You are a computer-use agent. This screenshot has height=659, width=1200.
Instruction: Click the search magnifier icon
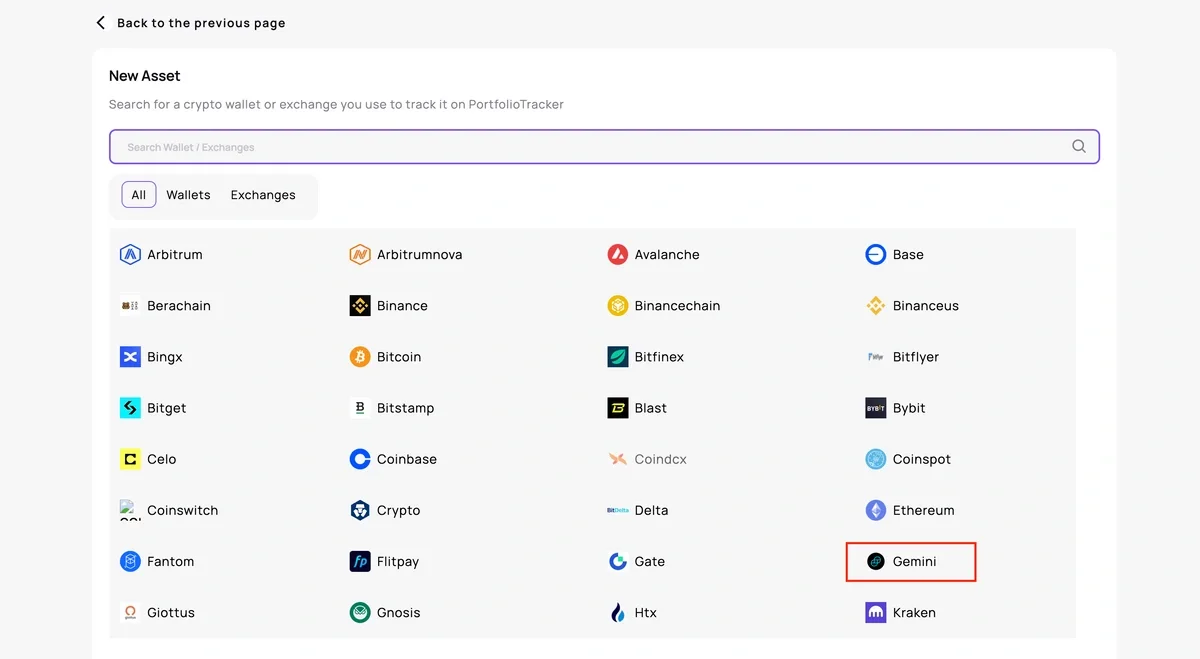[x=1079, y=146]
